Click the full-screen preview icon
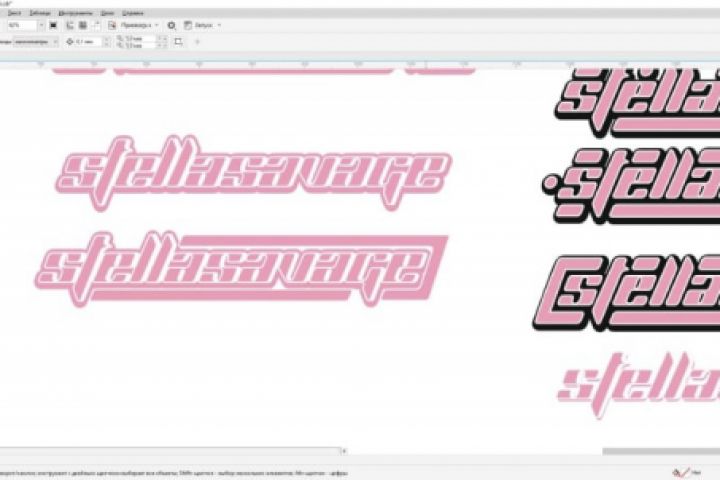Viewport: 720px width, 480px height. [x=53, y=25]
